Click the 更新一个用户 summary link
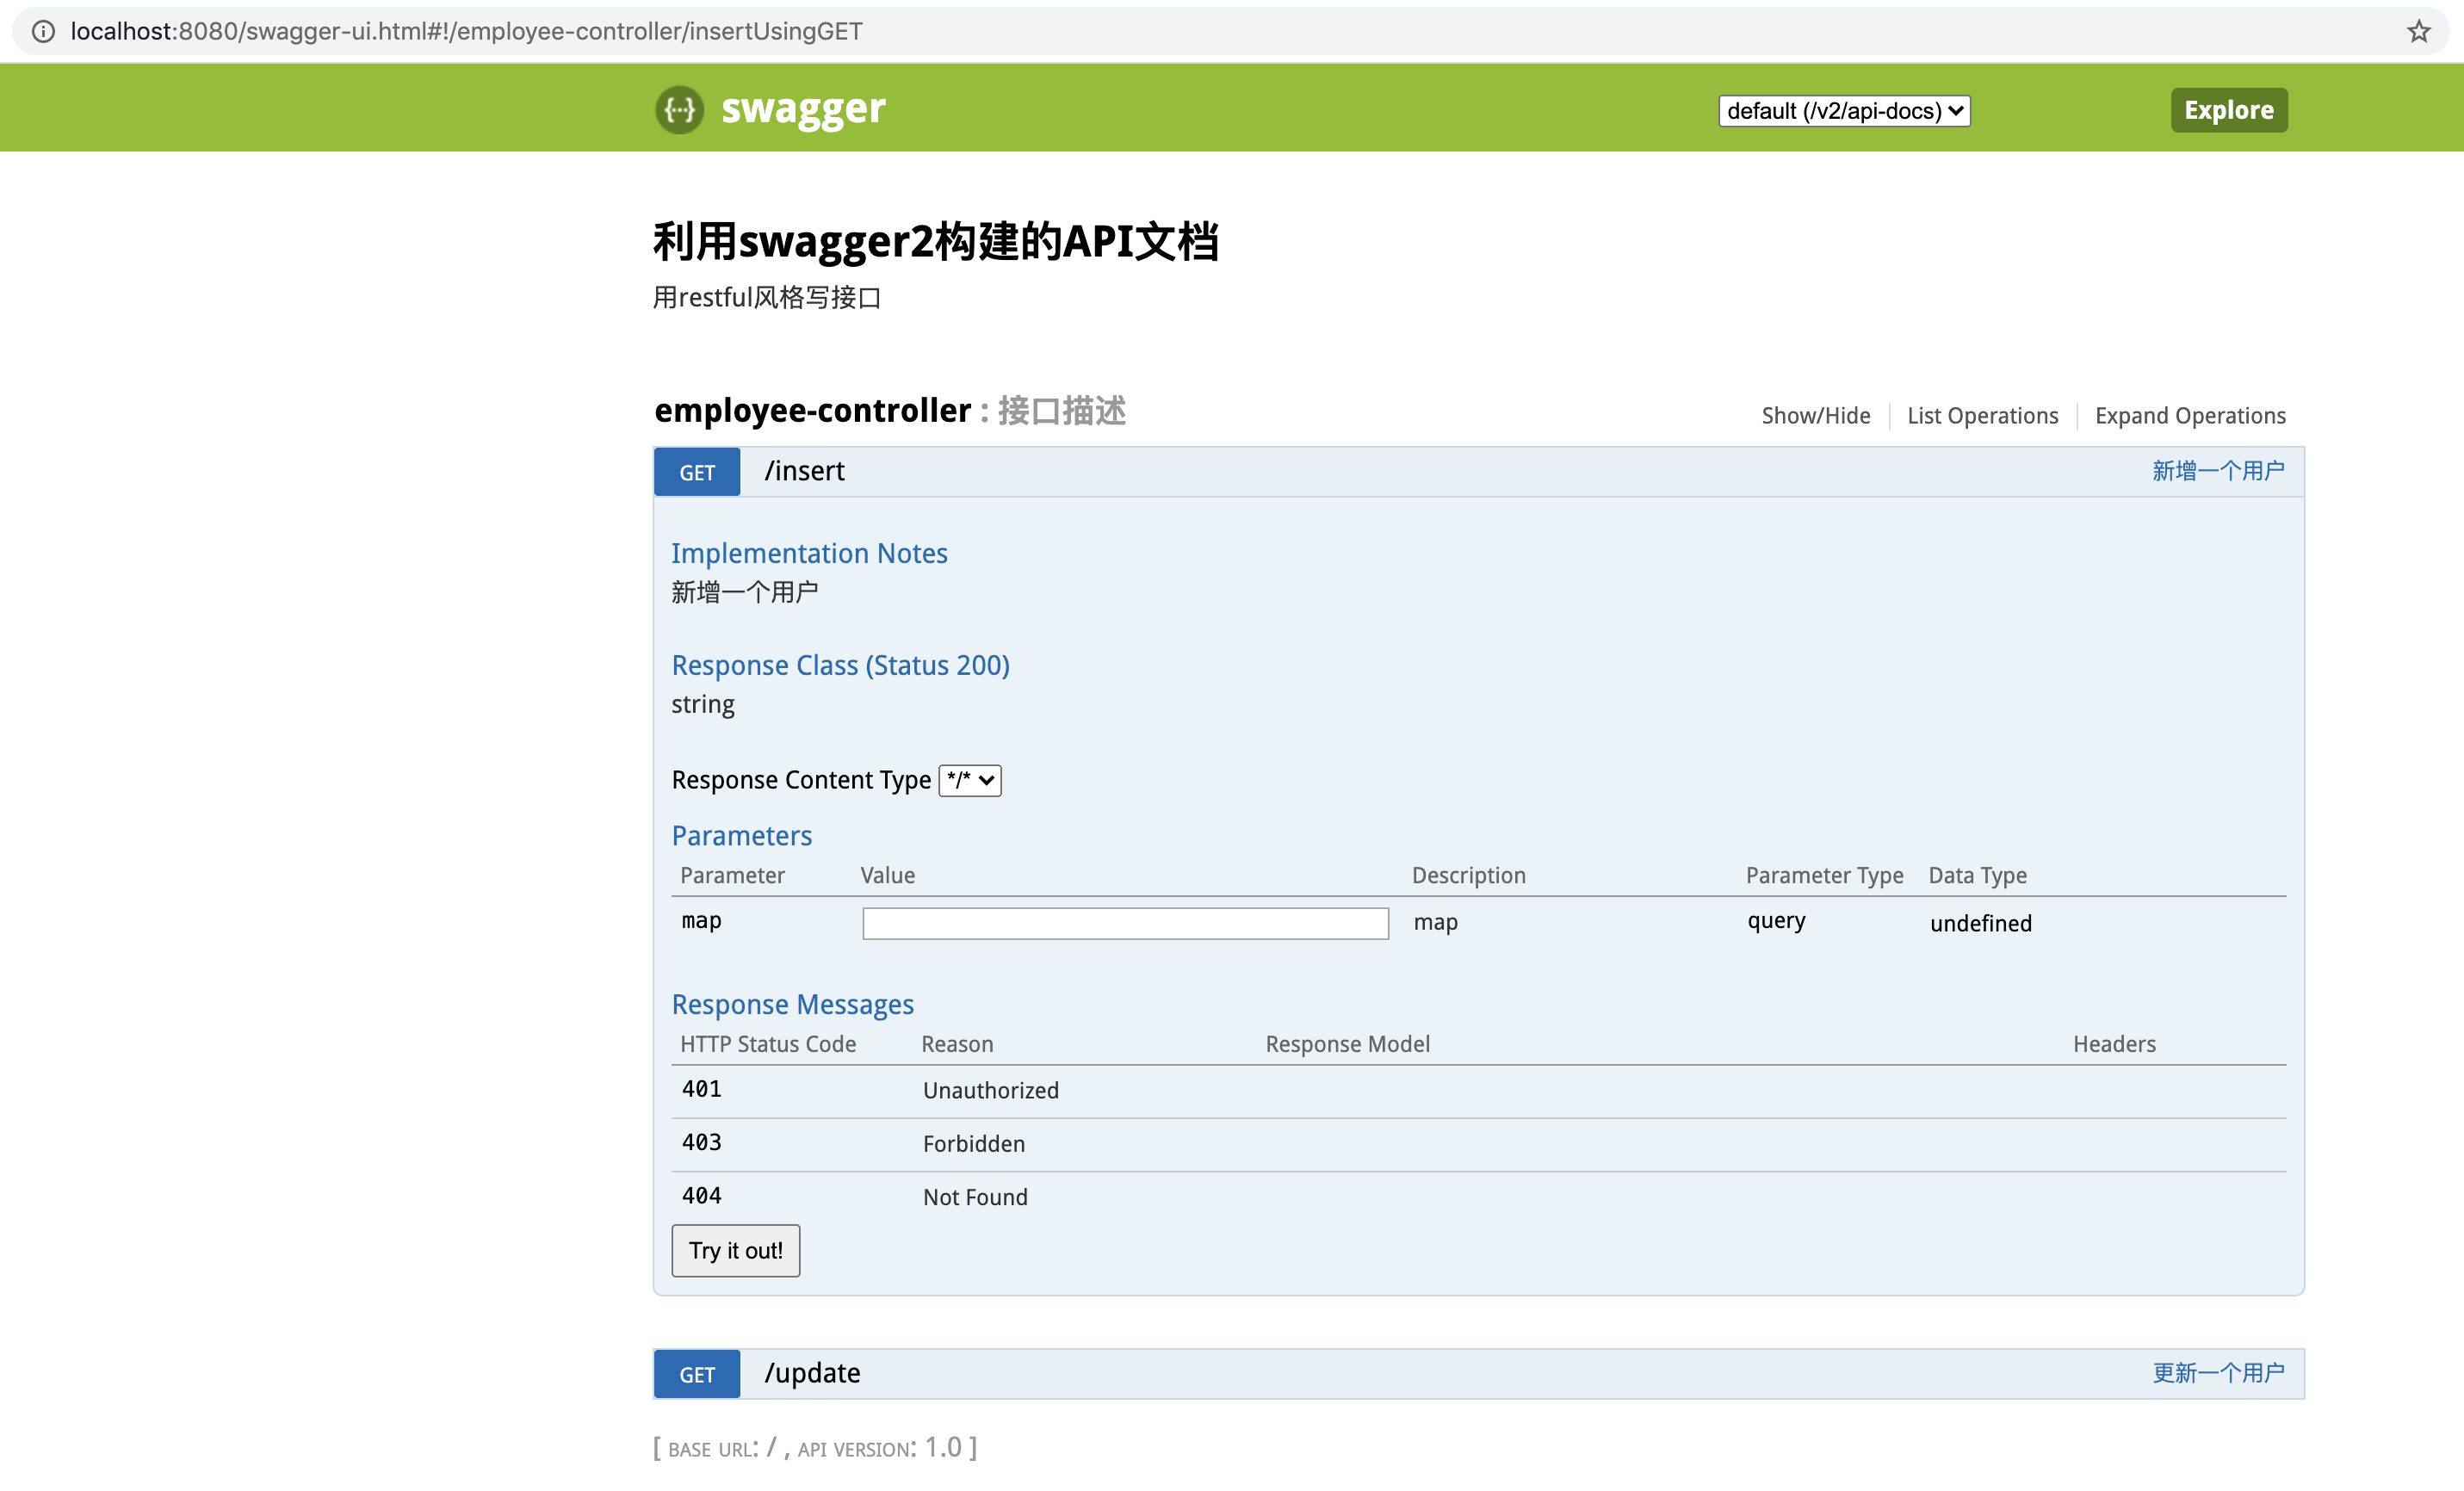This screenshot has width=2464, height=1491. pos(2218,1372)
